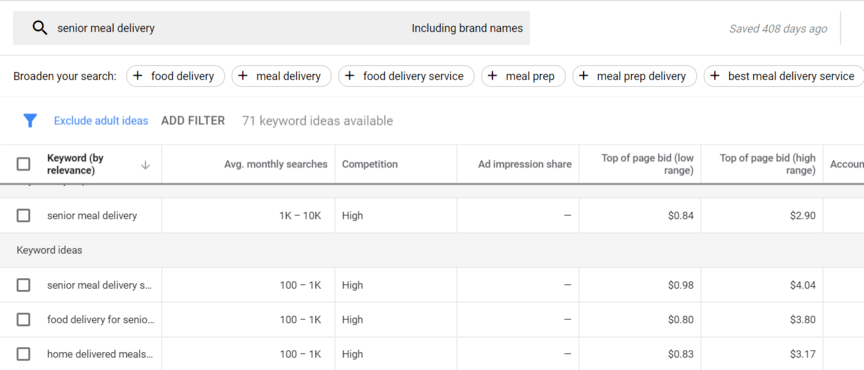Sort by the Competition column header
The image size is (864, 370).
click(x=370, y=164)
